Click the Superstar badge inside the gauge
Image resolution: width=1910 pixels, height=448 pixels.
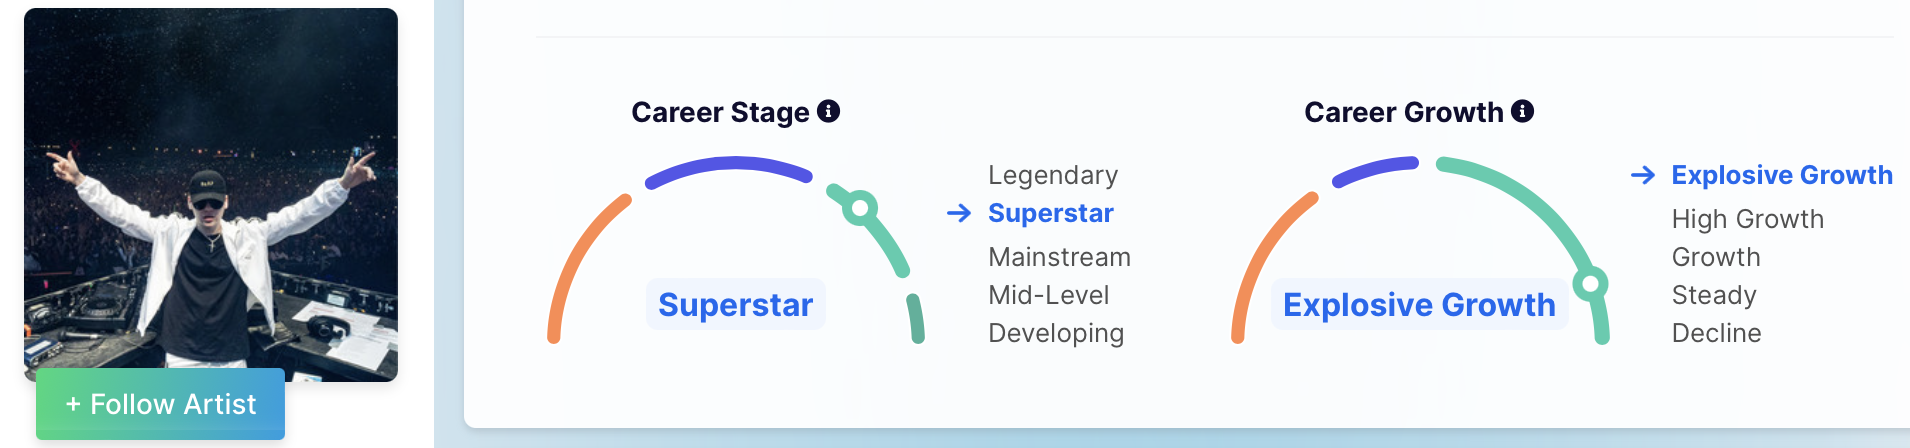tap(735, 304)
